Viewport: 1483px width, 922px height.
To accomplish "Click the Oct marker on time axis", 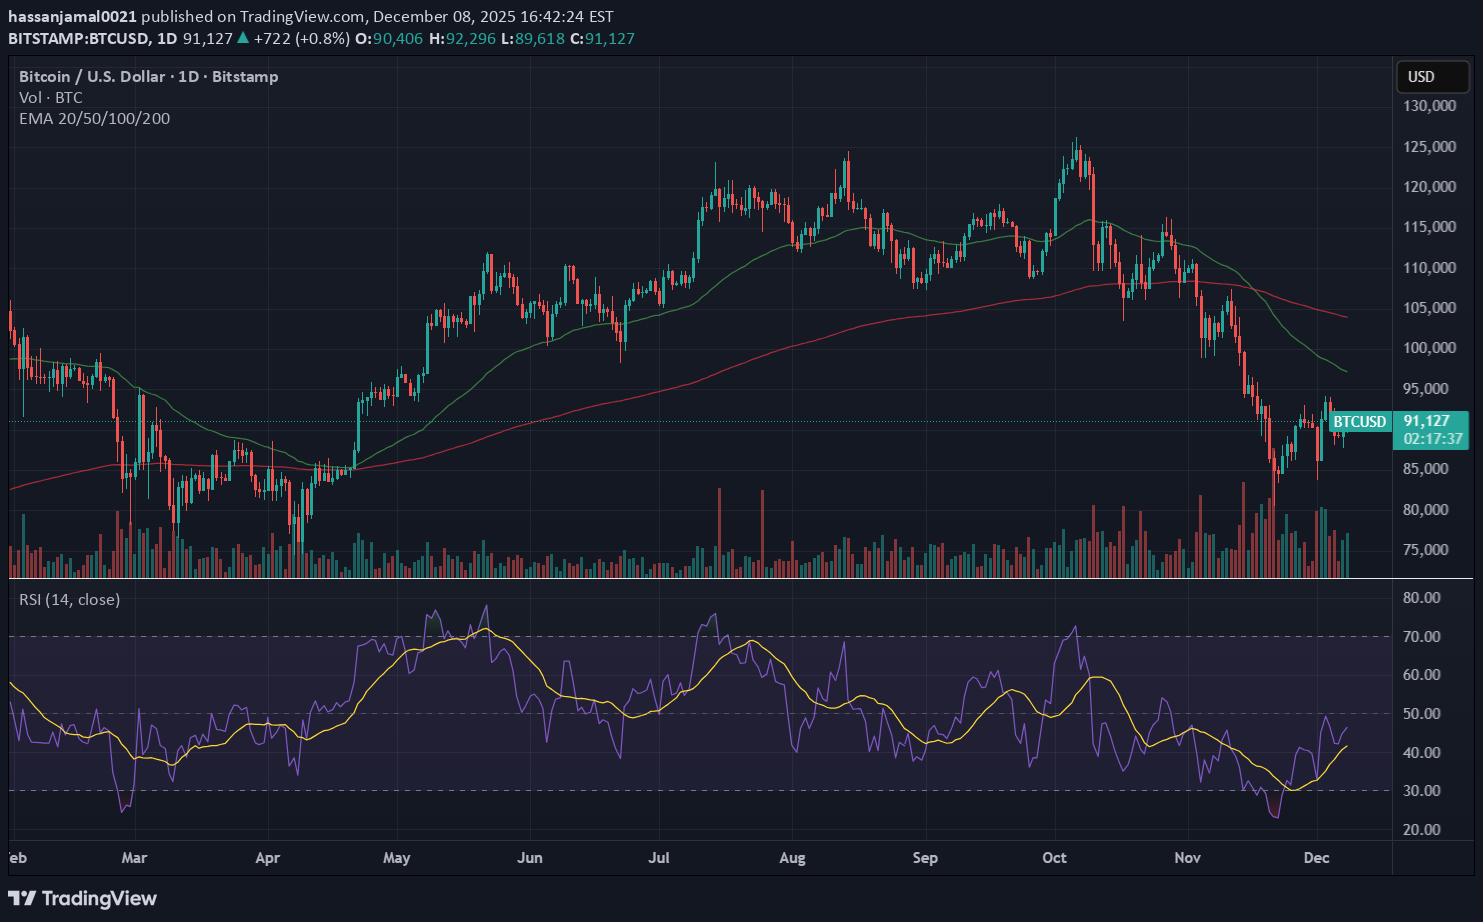I will [x=1055, y=858].
